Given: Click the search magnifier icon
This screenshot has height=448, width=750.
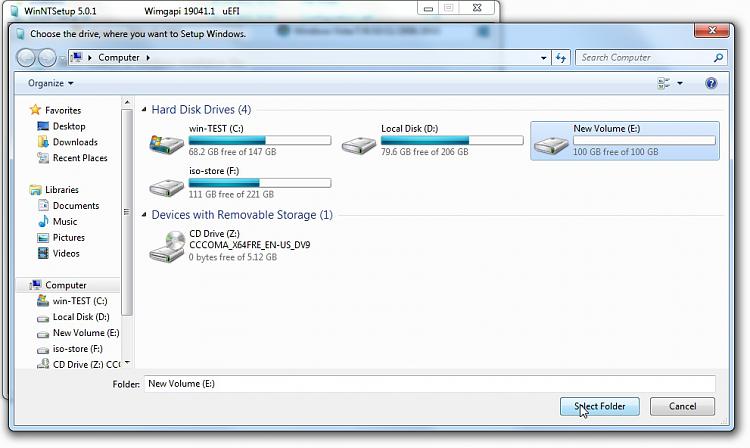Looking at the screenshot, I should 718,58.
